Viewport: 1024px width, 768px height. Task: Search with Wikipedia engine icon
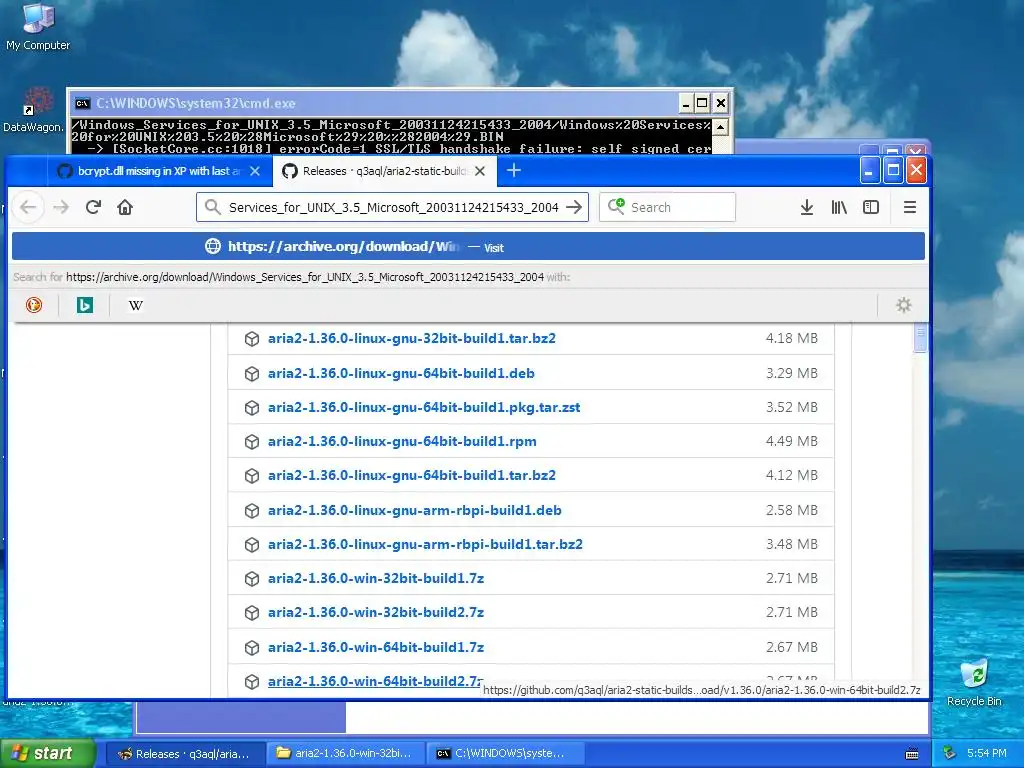pyautogui.click(x=136, y=305)
